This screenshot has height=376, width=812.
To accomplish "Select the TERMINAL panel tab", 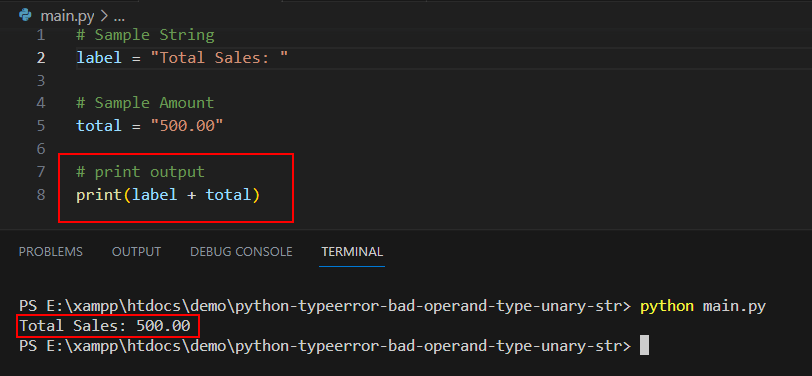I will click(x=352, y=252).
